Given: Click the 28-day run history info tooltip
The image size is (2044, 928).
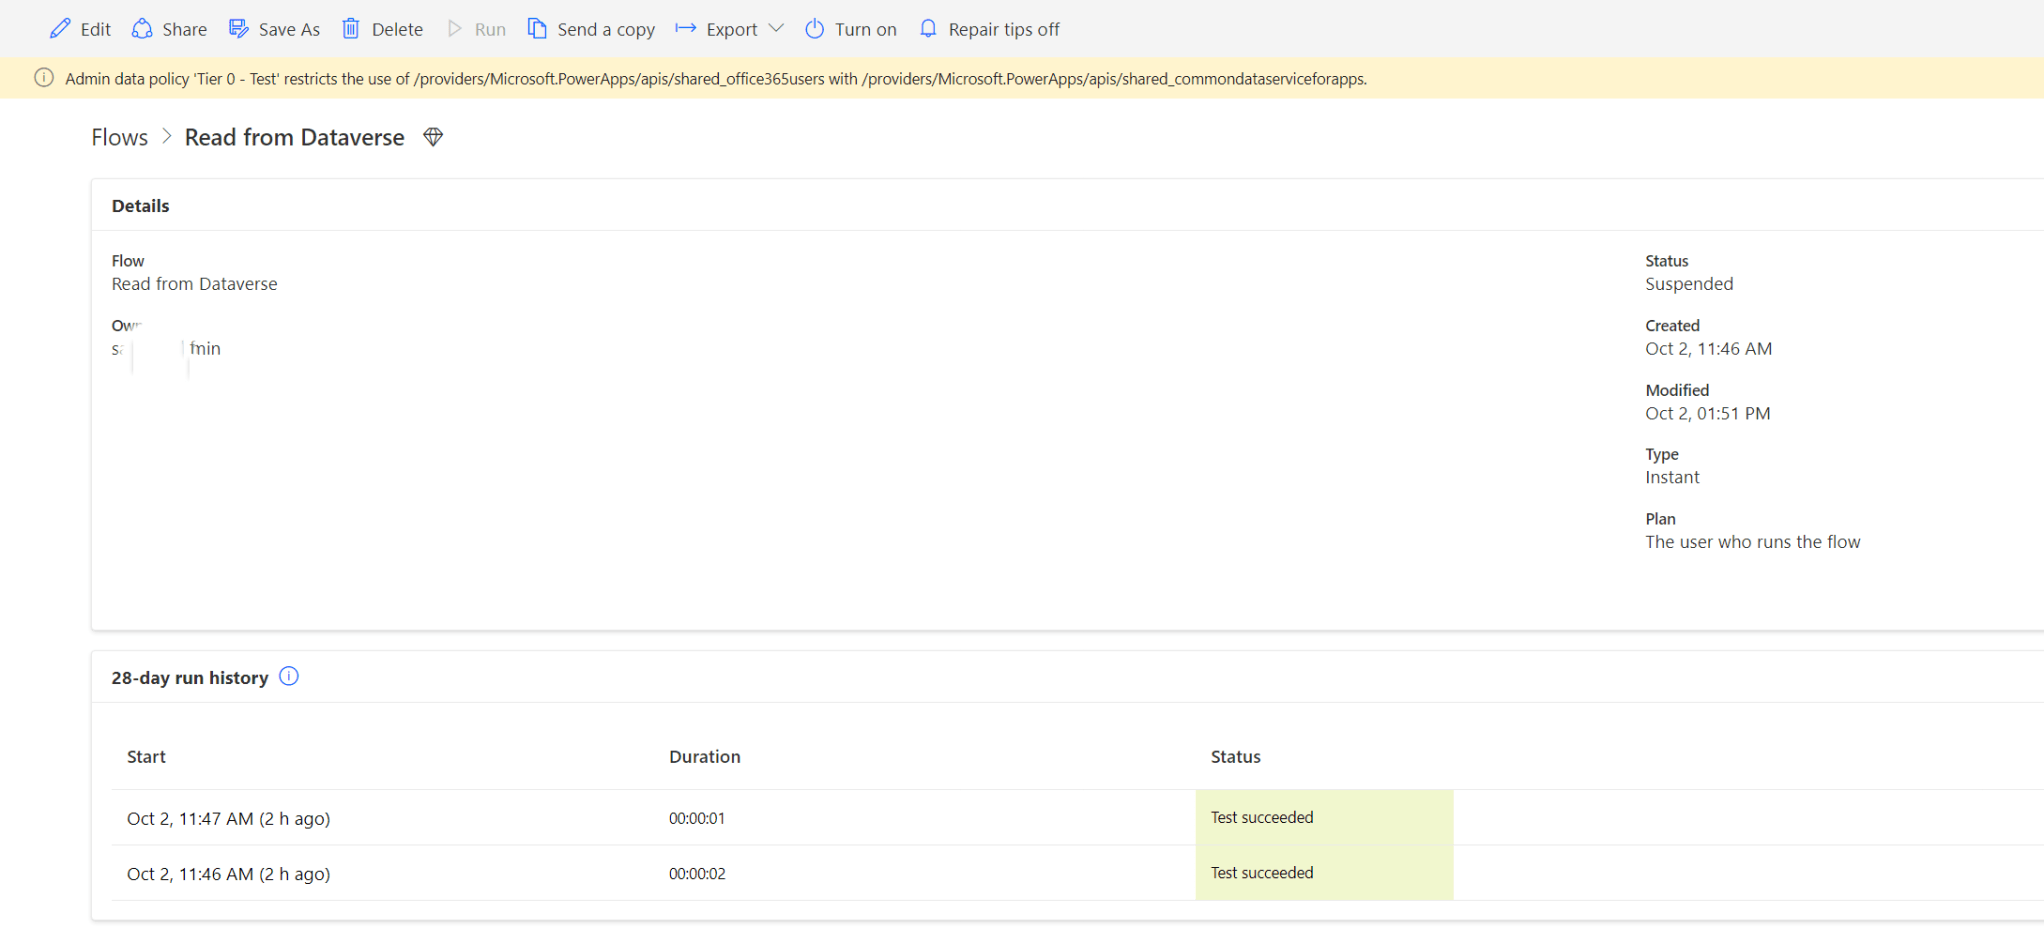Looking at the screenshot, I should (x=288, y=677).
